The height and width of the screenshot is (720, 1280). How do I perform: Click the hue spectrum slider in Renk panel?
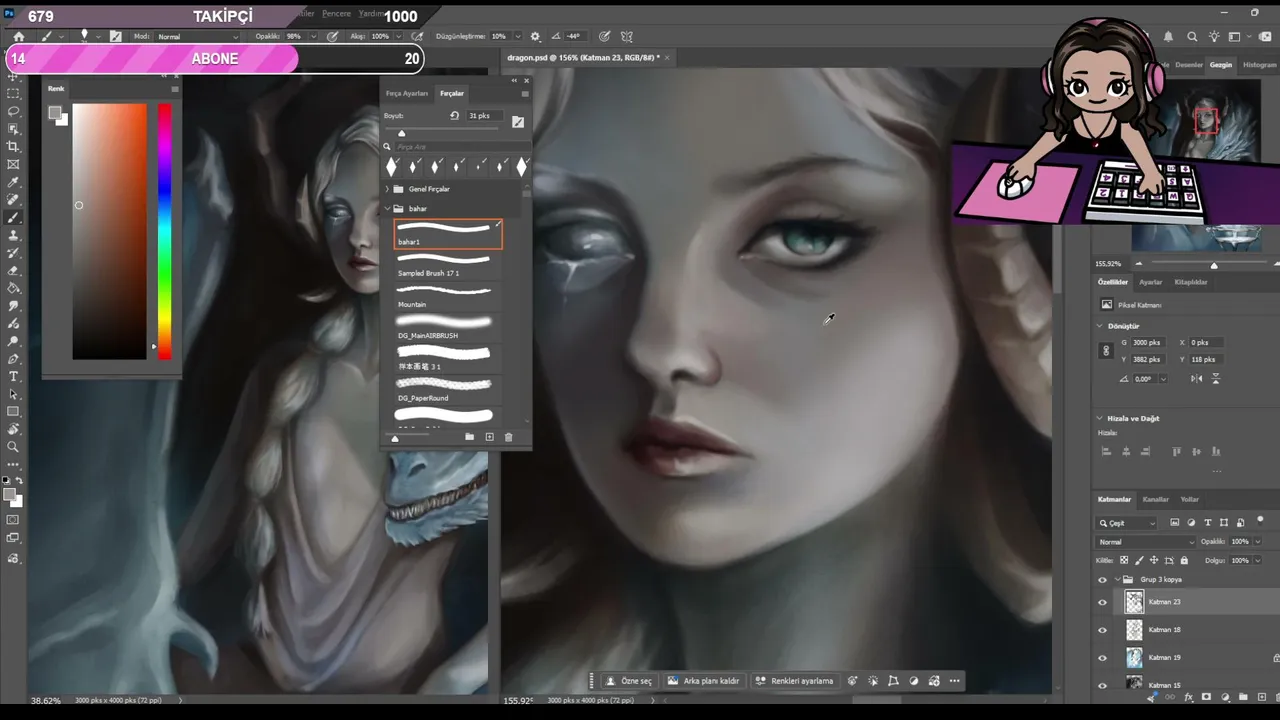pos(164,231)
